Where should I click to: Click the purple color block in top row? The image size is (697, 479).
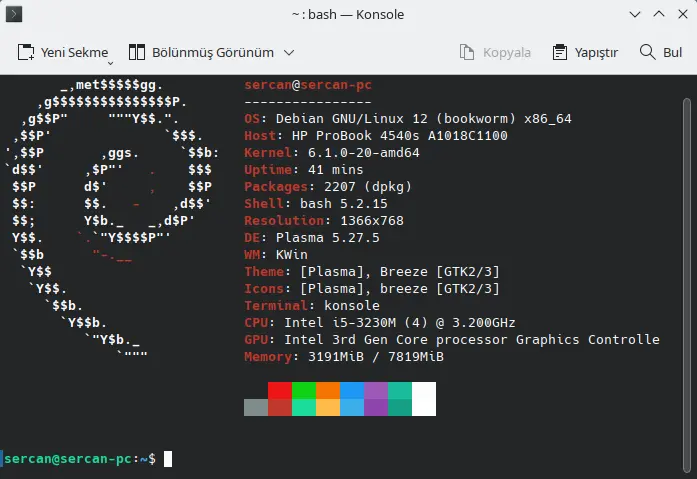click(x=376, y=390)
